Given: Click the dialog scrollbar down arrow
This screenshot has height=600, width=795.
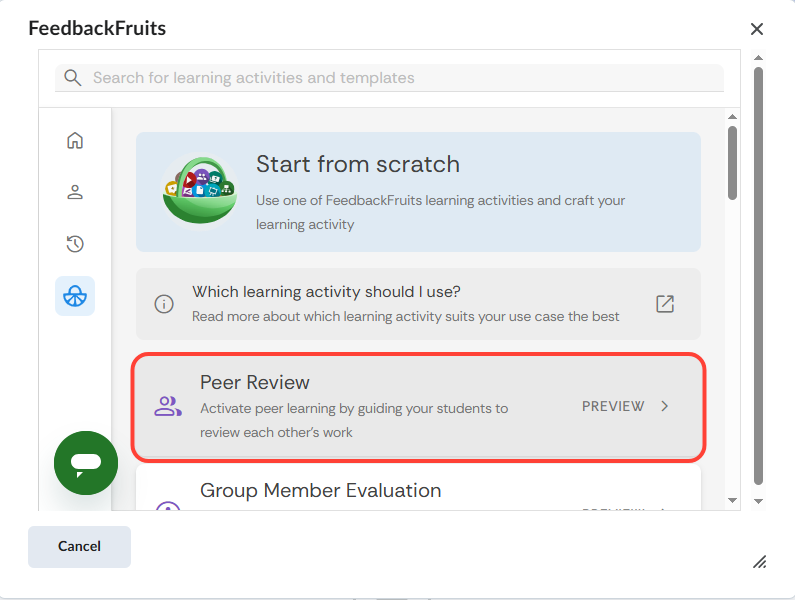Looking at the screenshot, I should 758,500.
